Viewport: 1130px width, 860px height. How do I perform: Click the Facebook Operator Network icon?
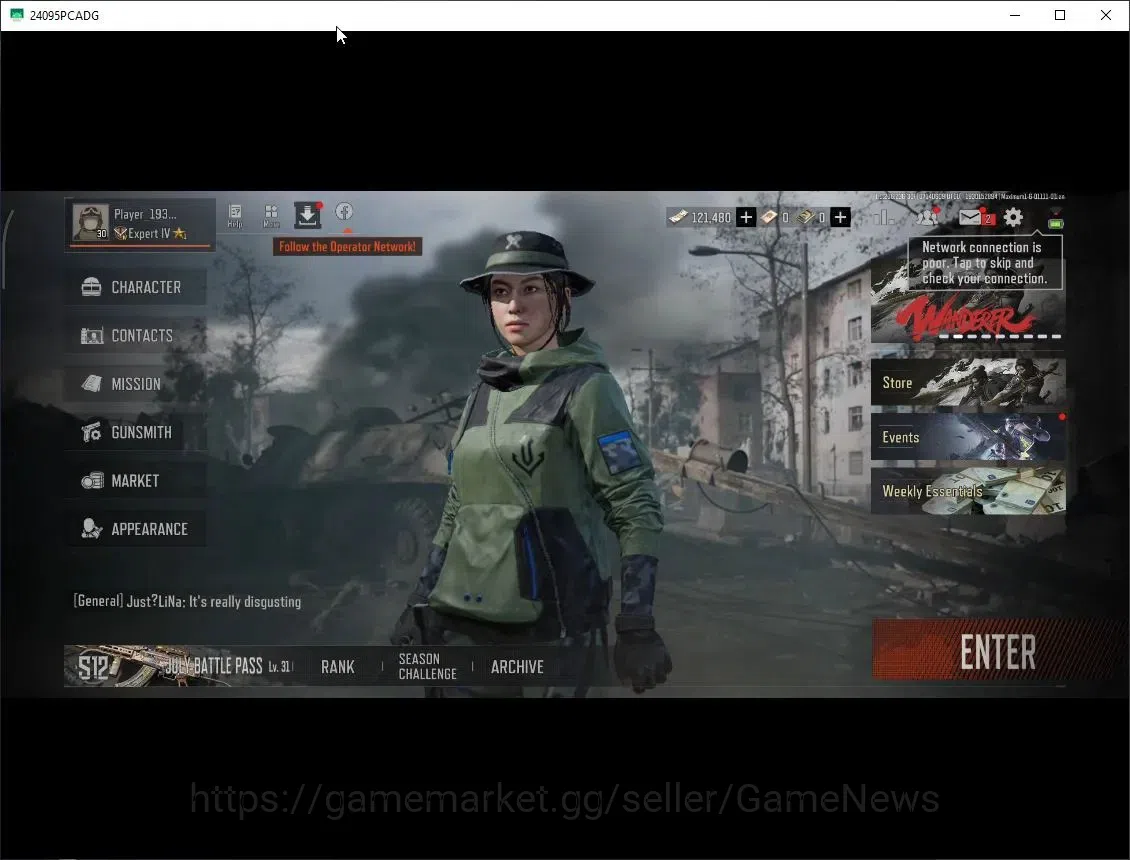[344, 212]
